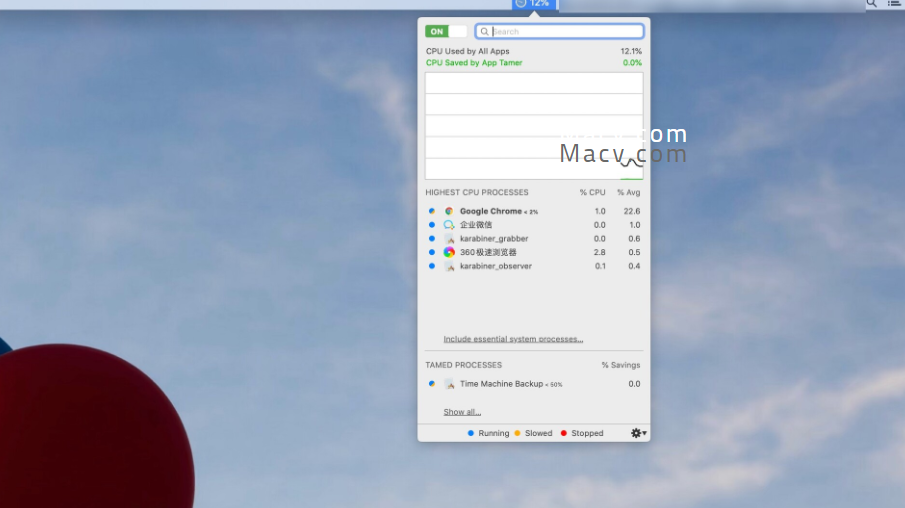
Task: Open the gear settings dropdown menu
Action: pyautogui.click(x=638, y=433)
